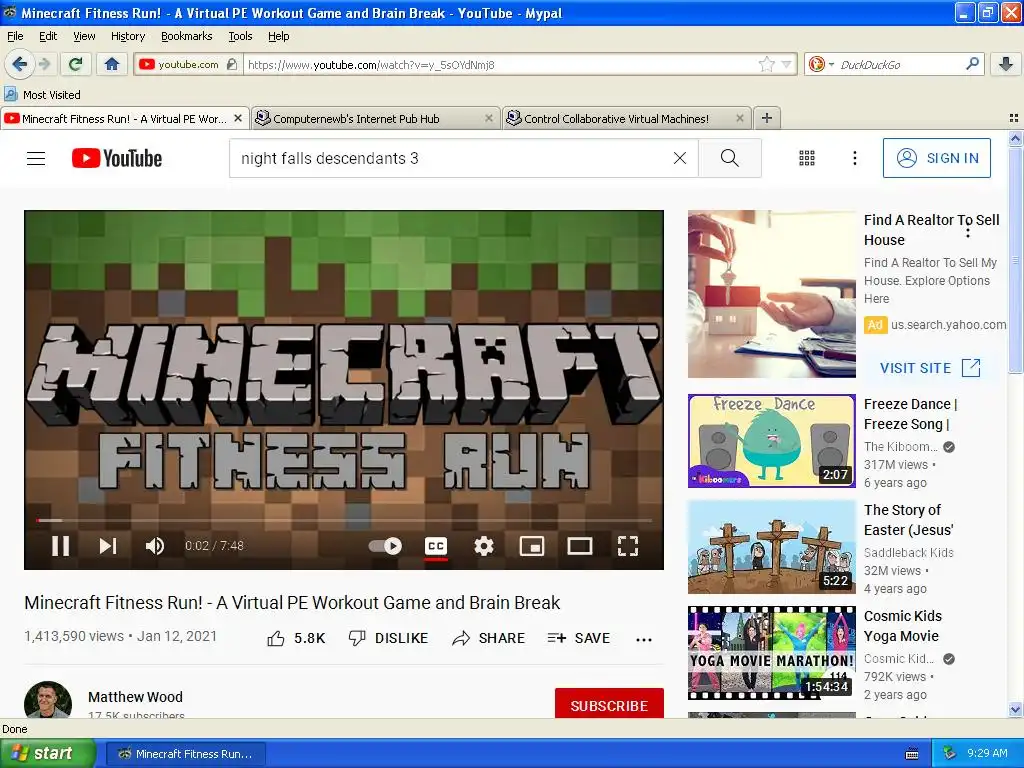Subscribe to Matthew Wood's channel
Image resolution: width=1024 pixels, height=768 pixels.
(609, 705)
